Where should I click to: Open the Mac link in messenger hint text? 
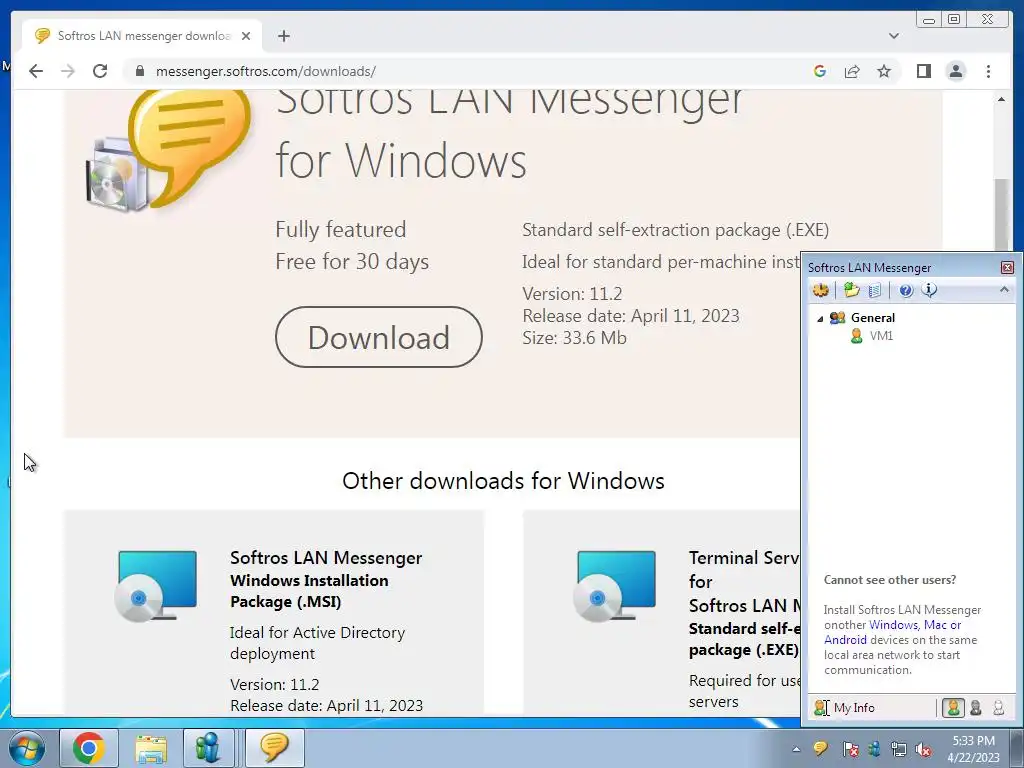pos(935,625)
